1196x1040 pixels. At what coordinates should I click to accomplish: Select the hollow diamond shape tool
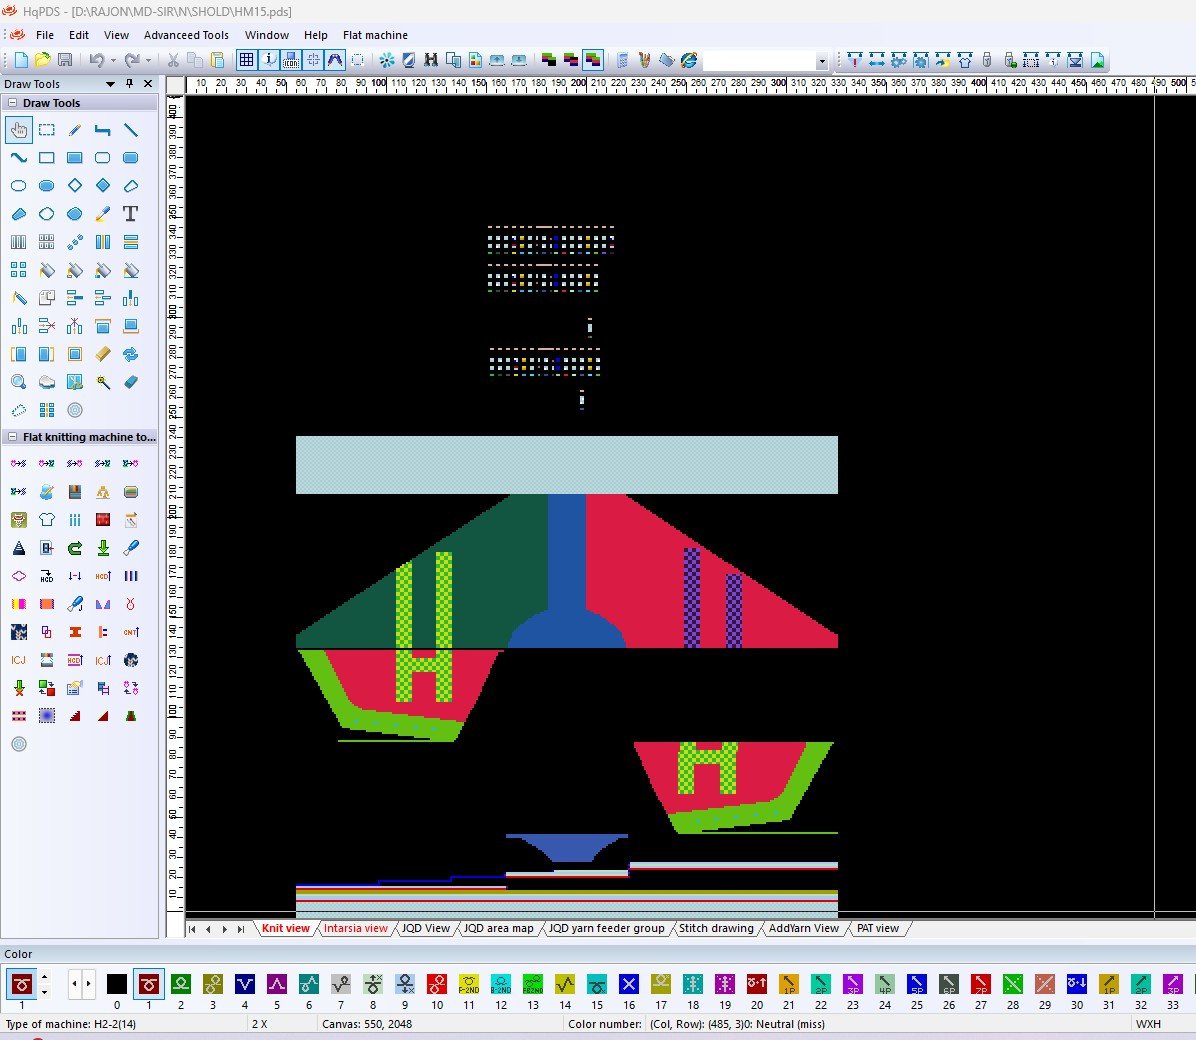tap(75, 186)
